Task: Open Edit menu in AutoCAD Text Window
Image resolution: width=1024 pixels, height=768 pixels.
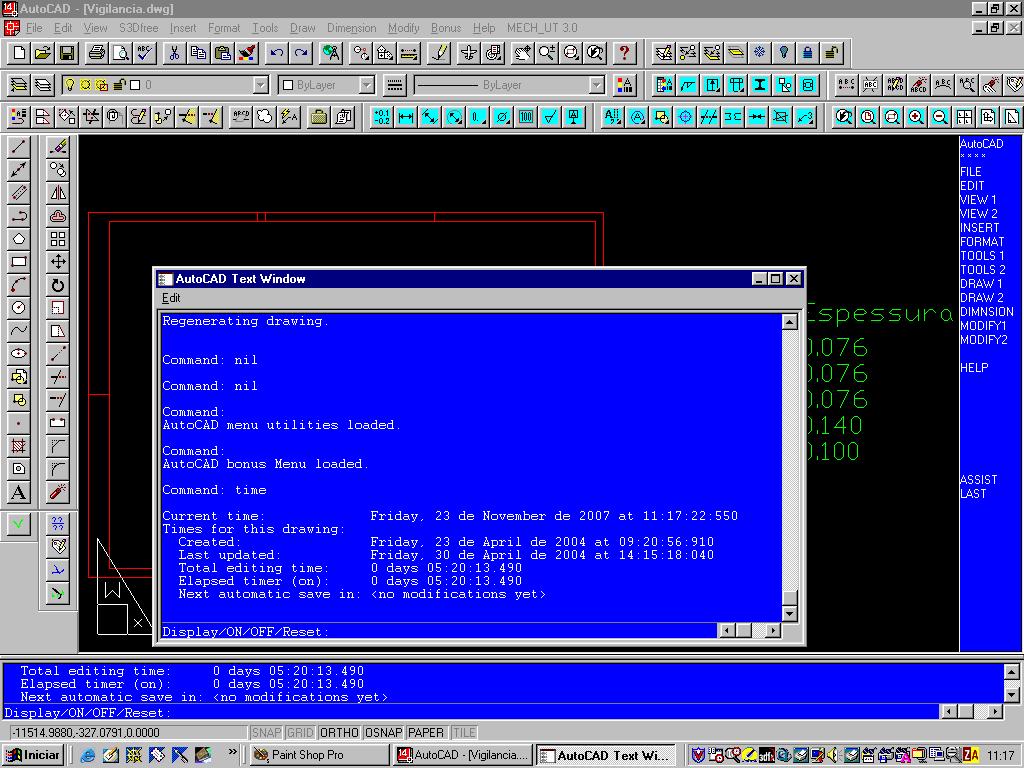Action: 171,298
